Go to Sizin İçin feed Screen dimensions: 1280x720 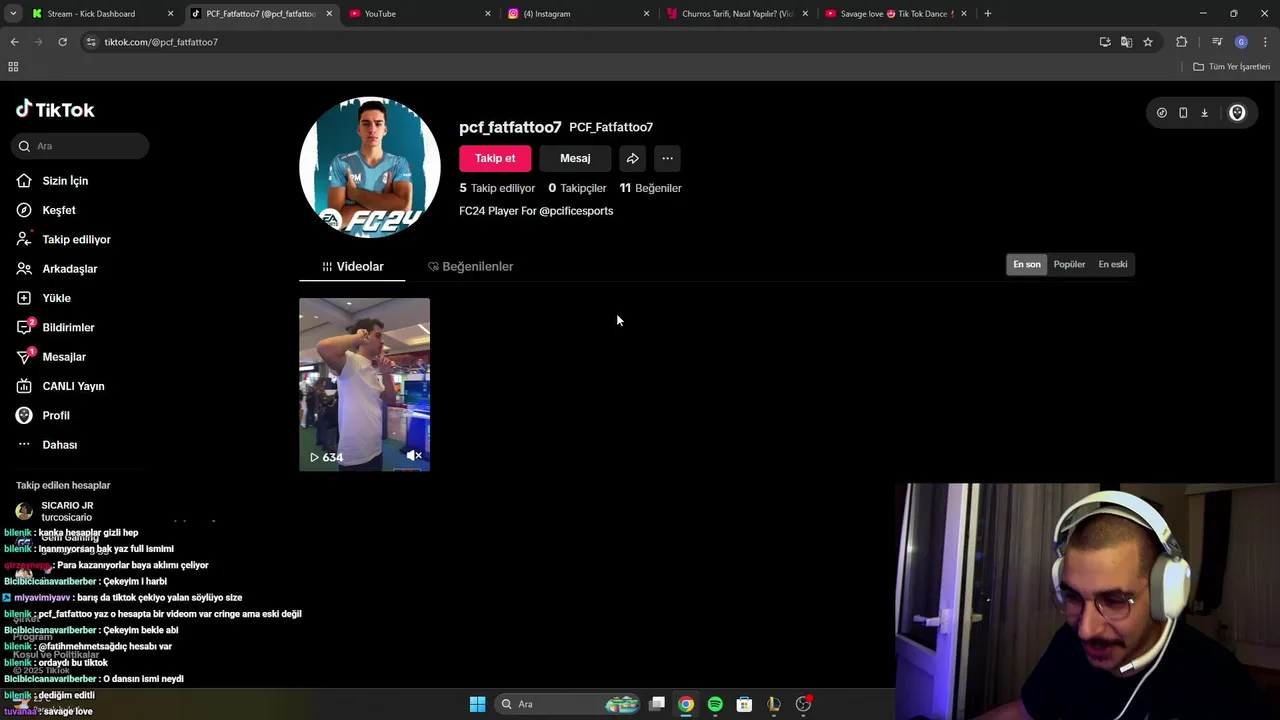(x=65, y=181)
